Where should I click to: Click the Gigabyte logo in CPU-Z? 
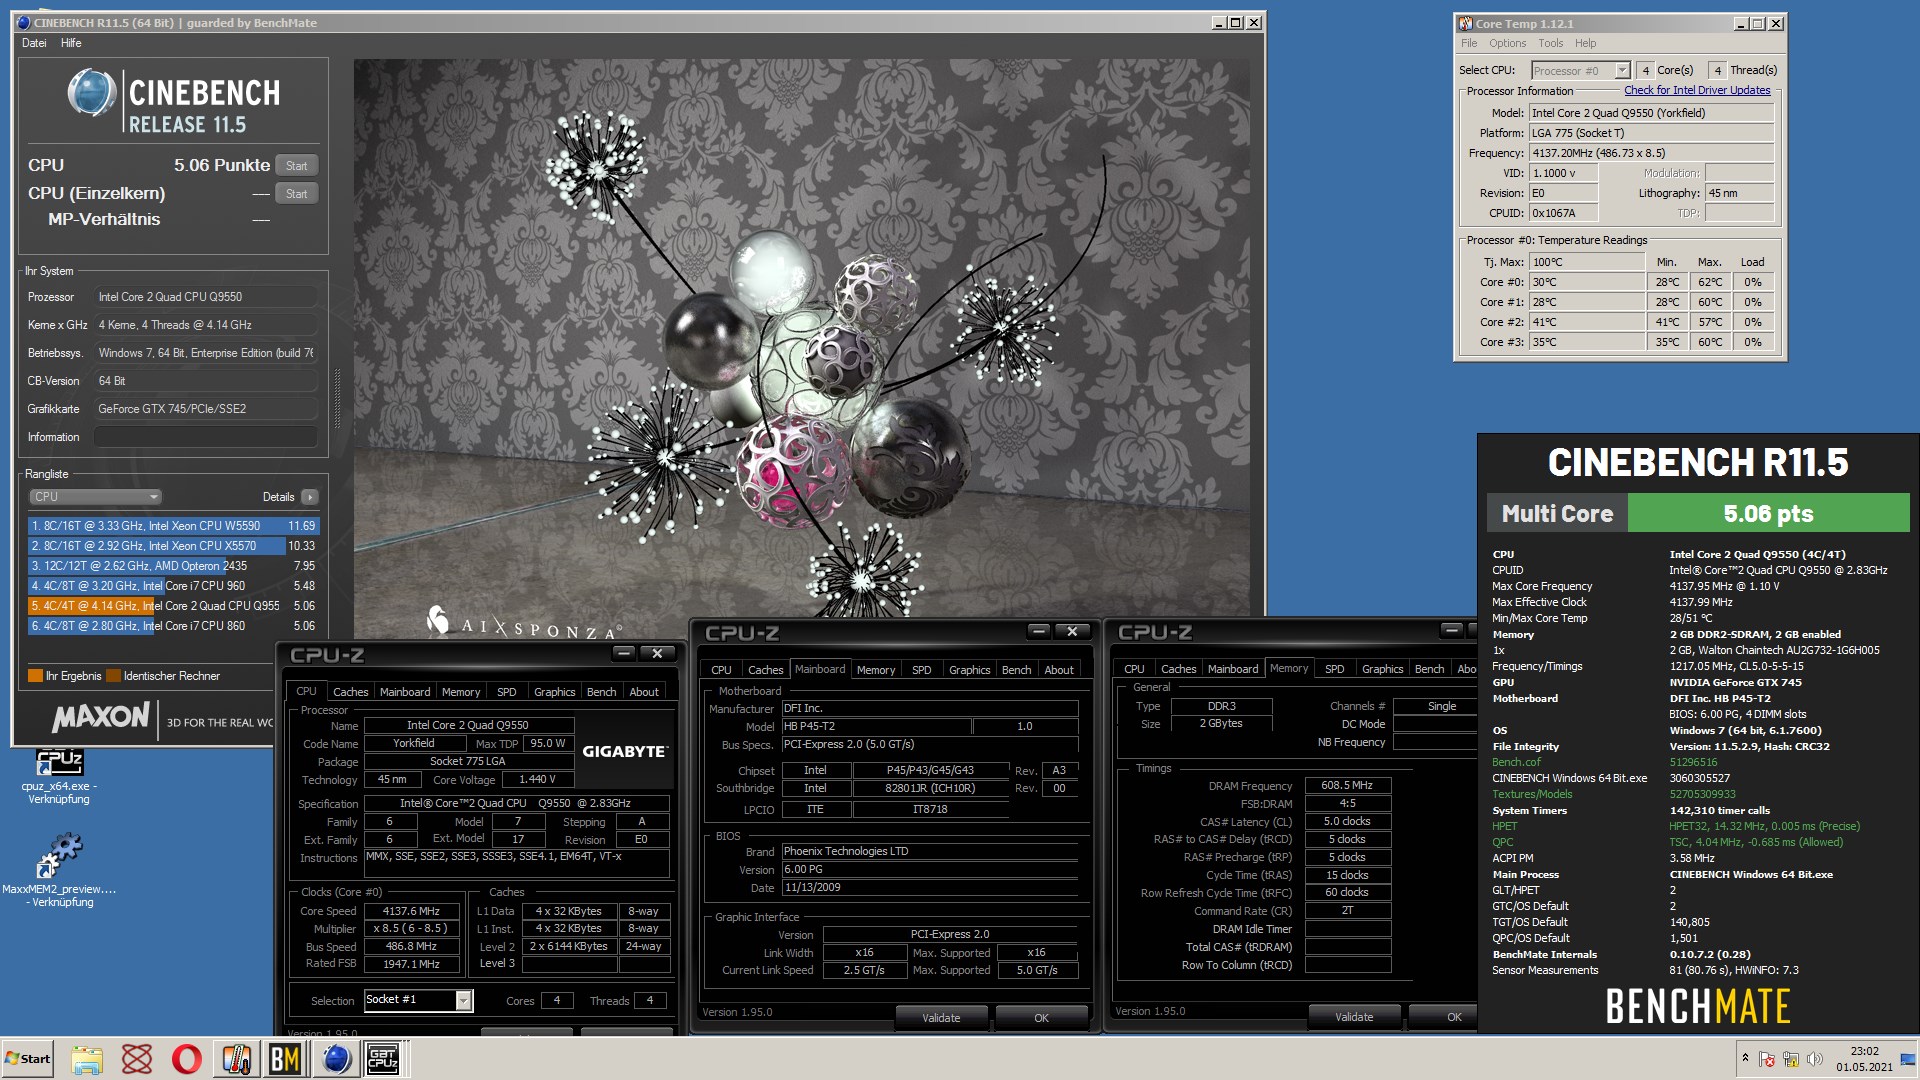tap(625, 752)
